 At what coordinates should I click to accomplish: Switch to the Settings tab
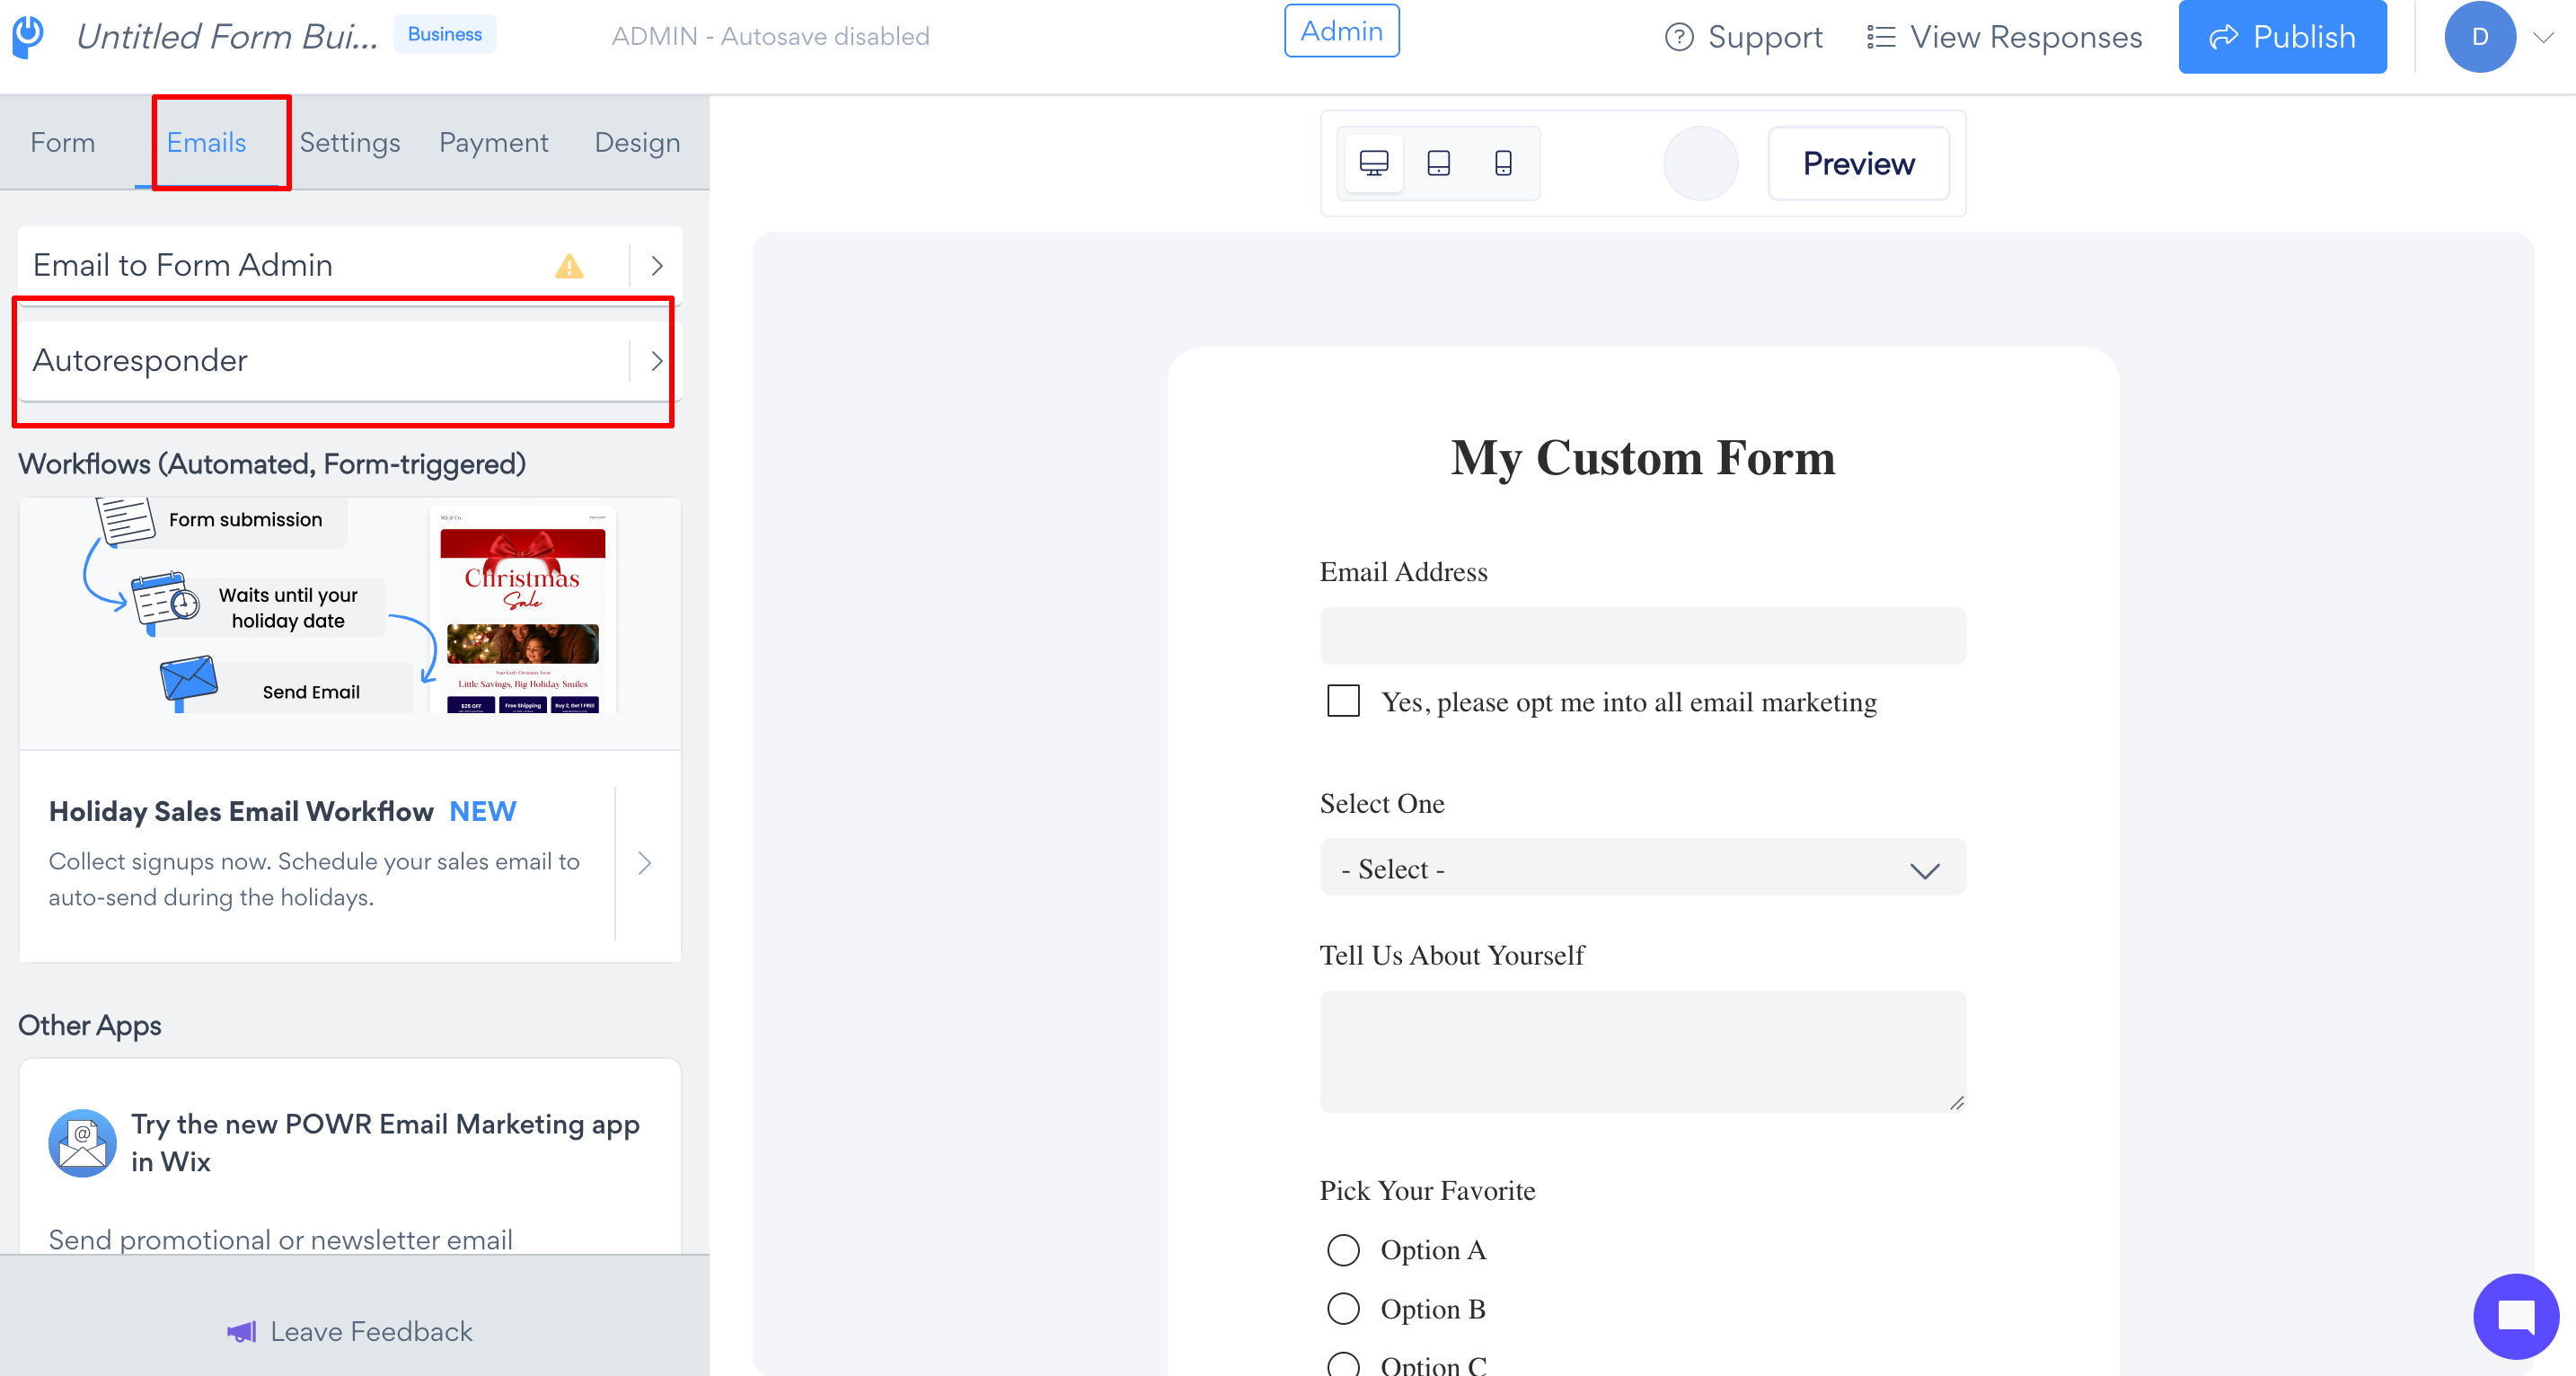click(x=350, y=143)
